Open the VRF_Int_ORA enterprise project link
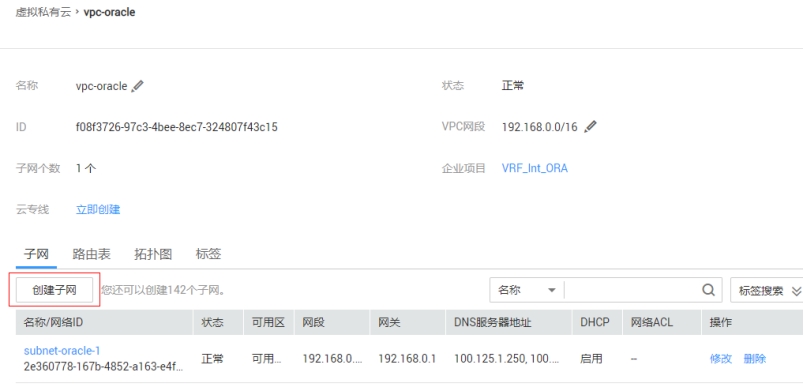This screenshot has width=804, height=392. [534, 168]
